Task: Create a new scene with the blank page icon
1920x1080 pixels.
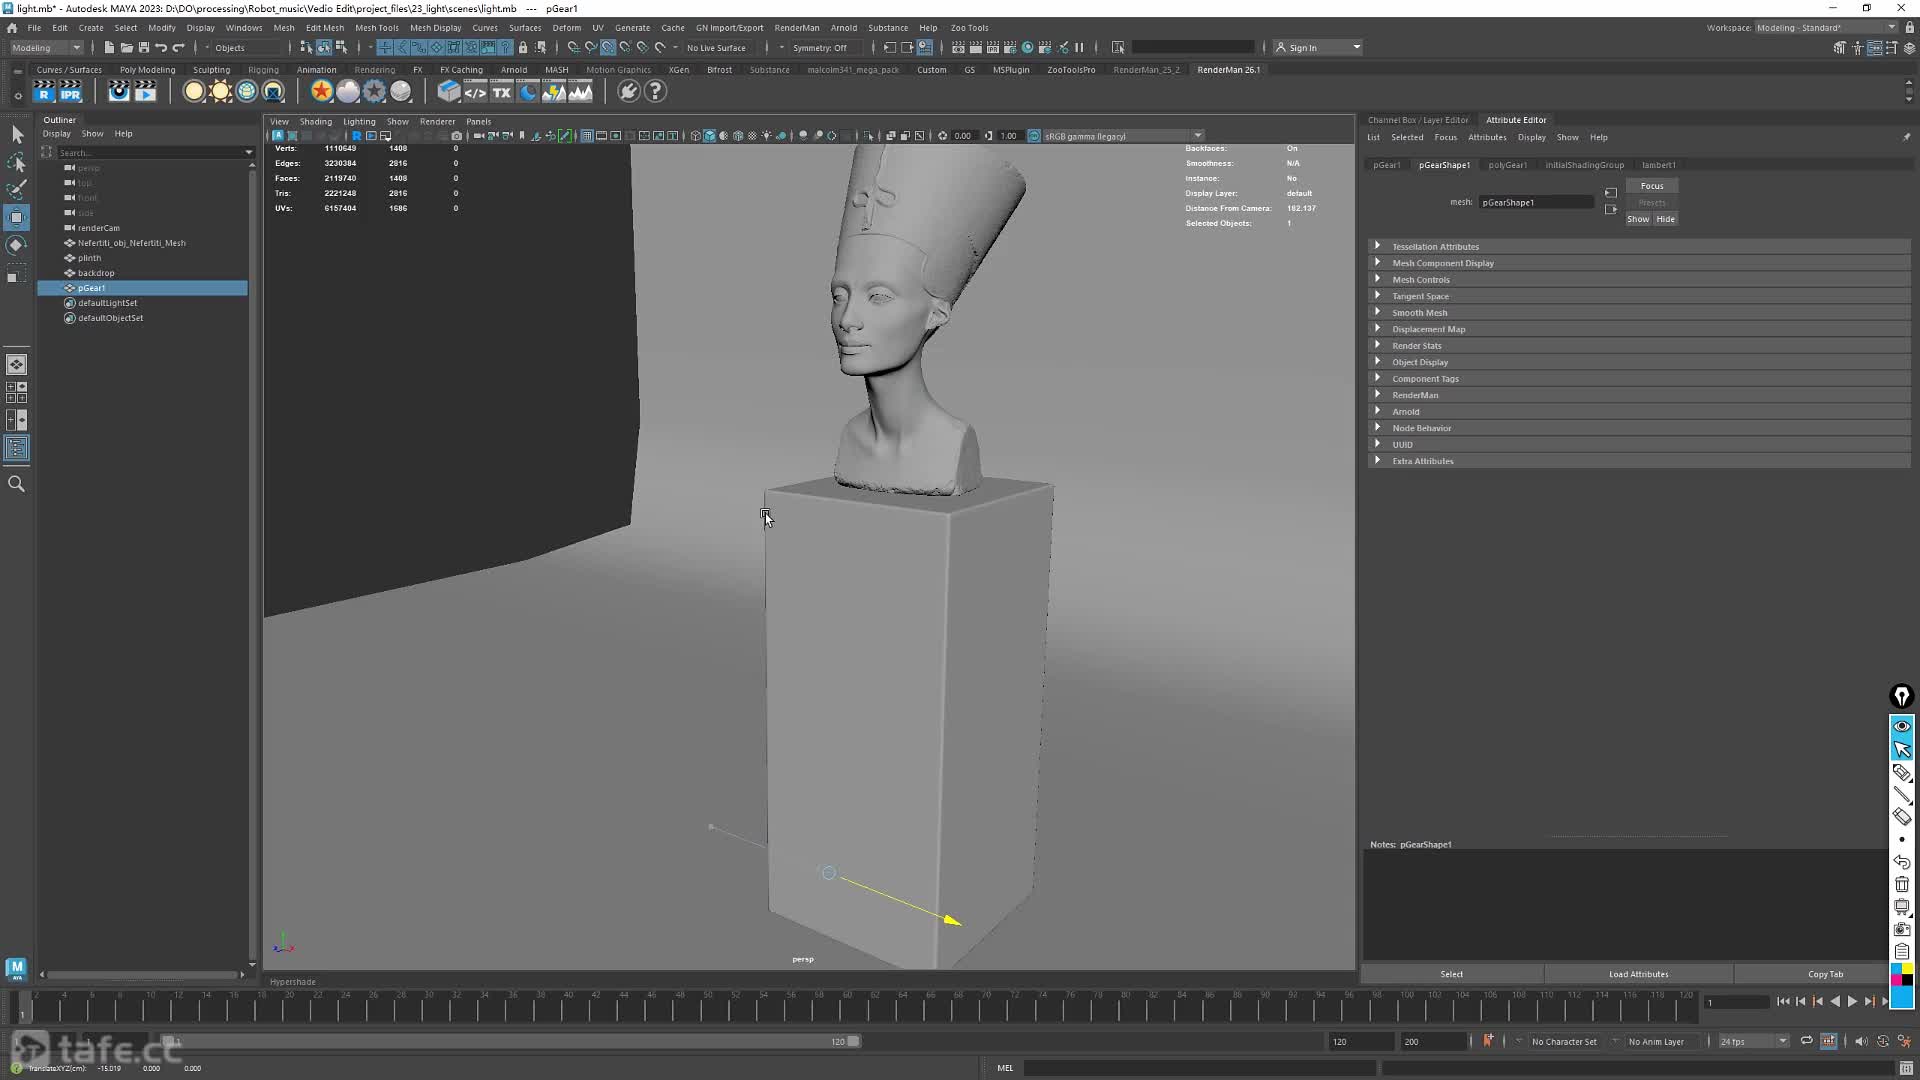Action: pos(109,48)
